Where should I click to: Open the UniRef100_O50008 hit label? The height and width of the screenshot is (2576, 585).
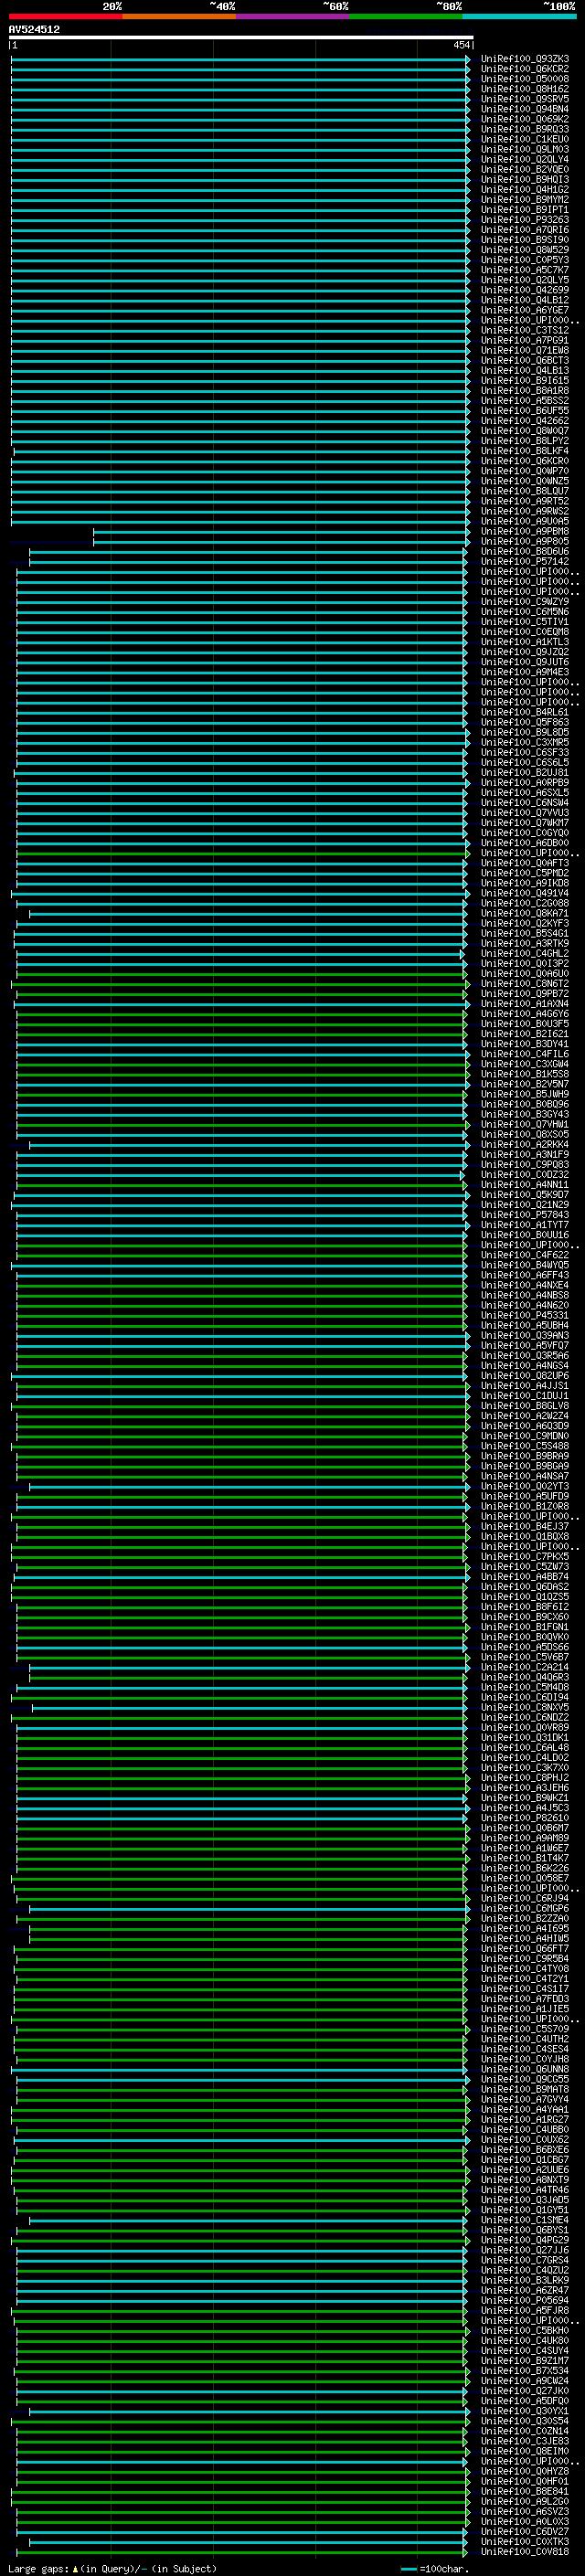[x=524, y=79]
